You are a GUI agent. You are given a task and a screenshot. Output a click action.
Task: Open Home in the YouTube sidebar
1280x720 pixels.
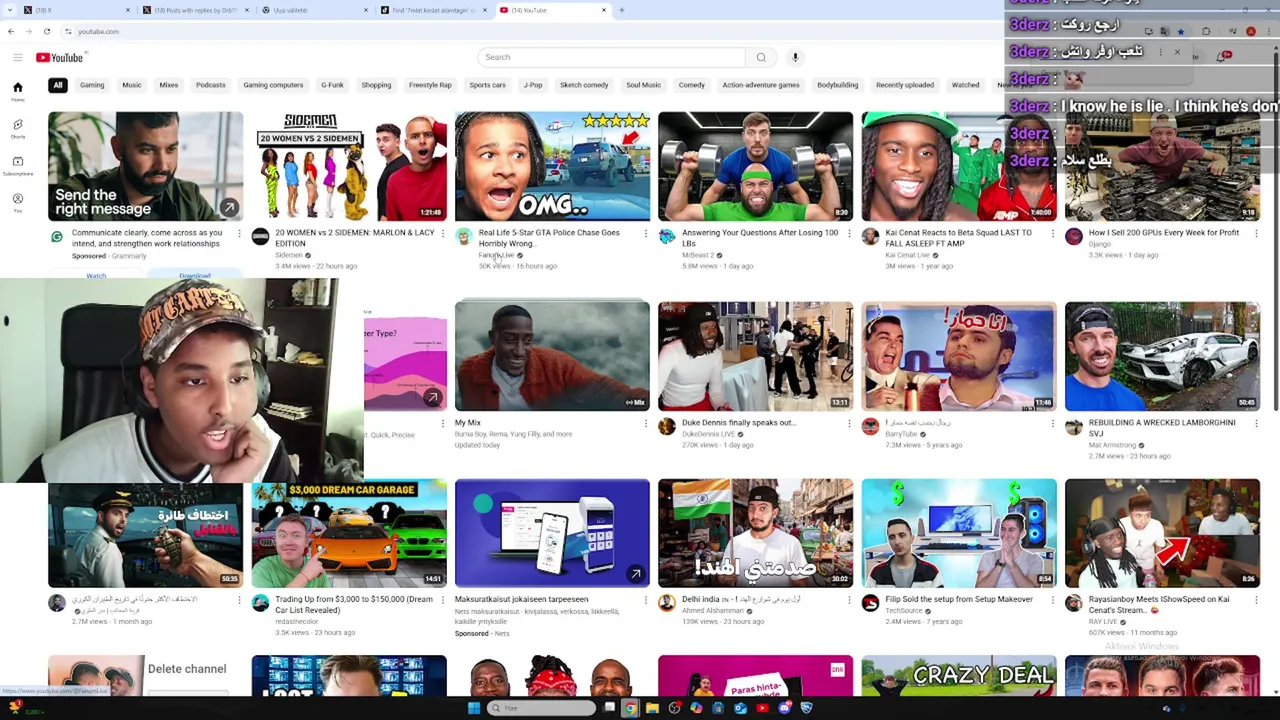[17, 91]
